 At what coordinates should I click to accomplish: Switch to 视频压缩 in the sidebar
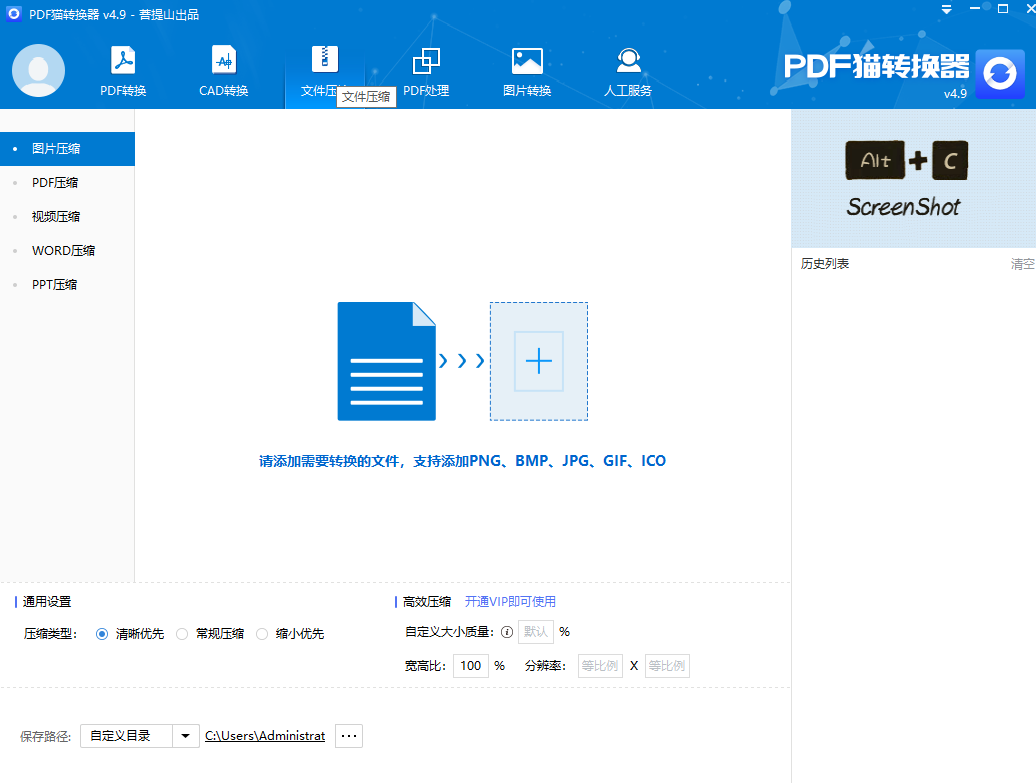67,217
